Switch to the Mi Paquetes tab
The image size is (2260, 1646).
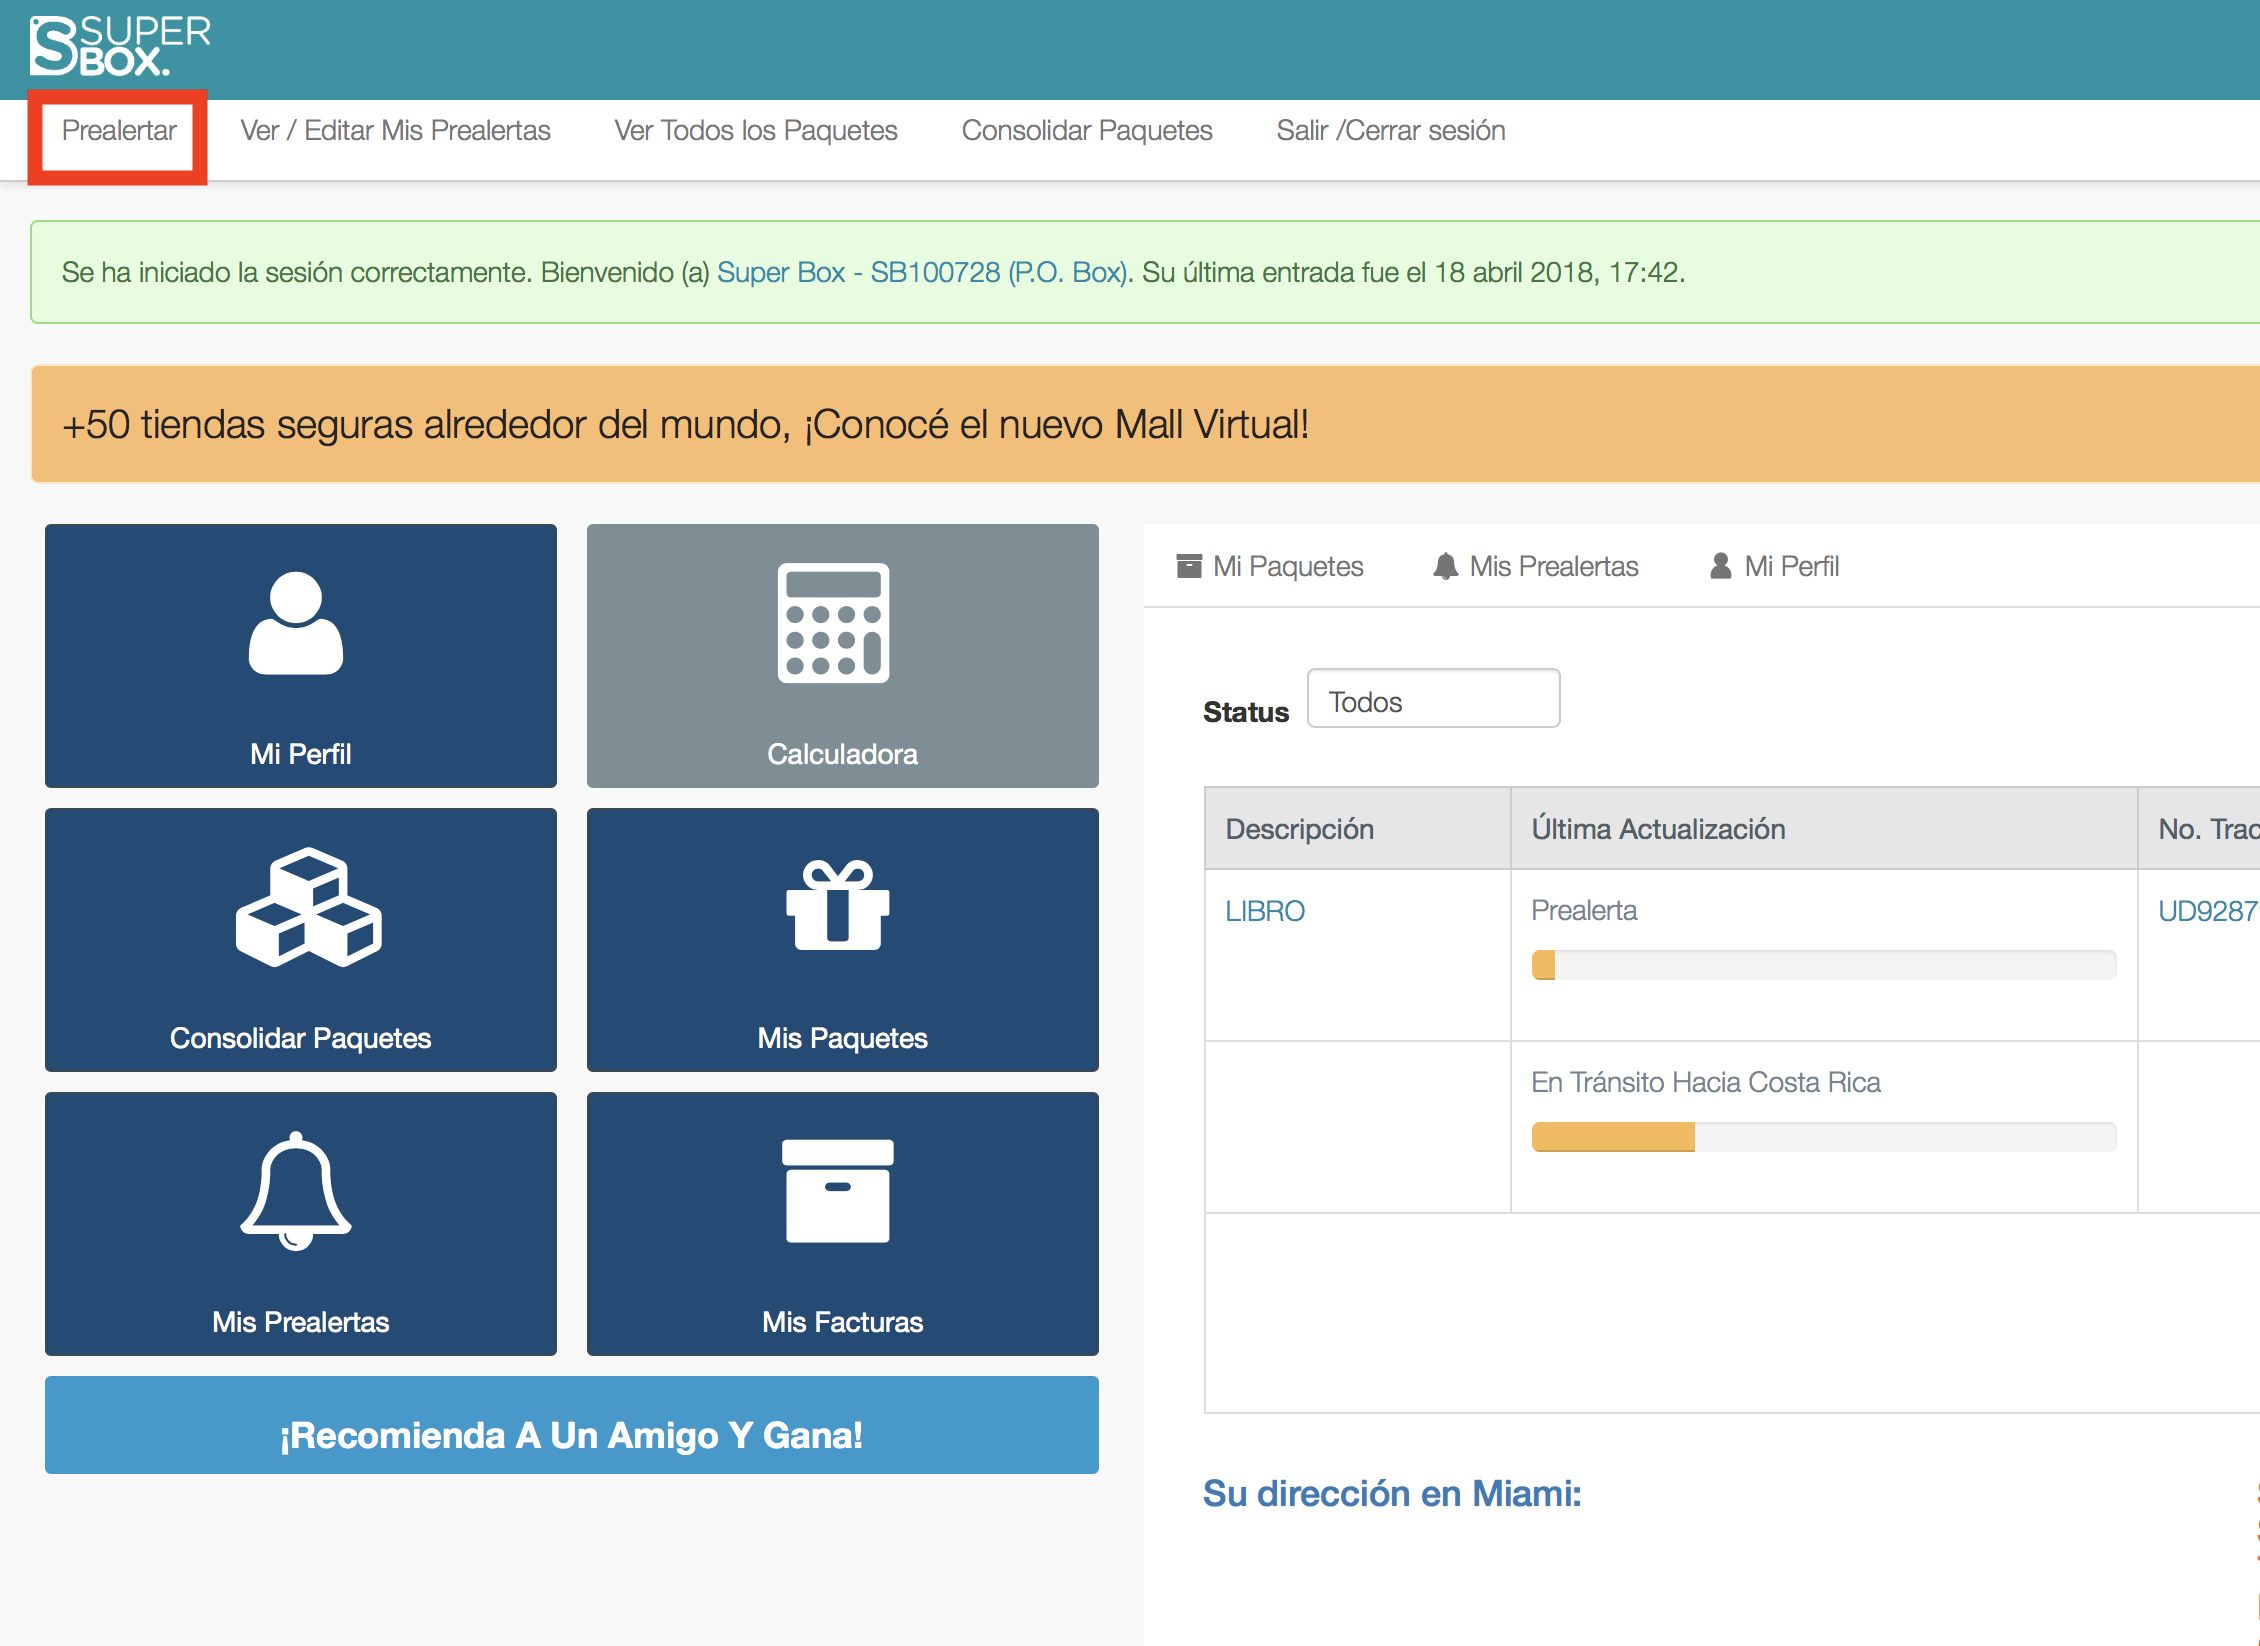pyautogui.click(x=1271, y=566)
